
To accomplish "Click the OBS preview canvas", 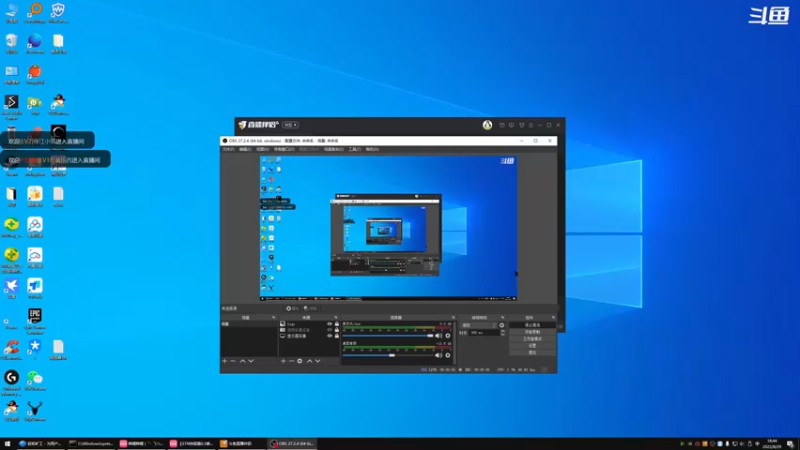I will tap(388, 228).
